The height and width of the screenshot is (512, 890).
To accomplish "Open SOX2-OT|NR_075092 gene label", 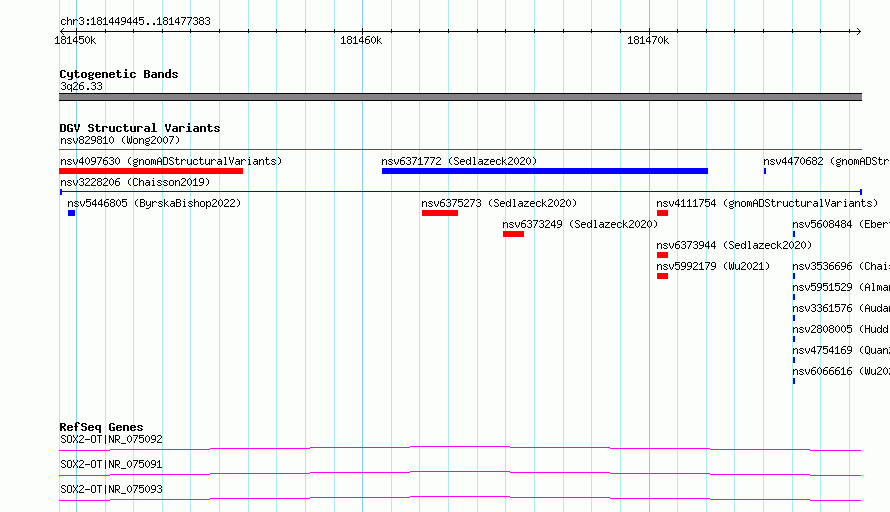I will pyautogui.click(x=111, y=439).
